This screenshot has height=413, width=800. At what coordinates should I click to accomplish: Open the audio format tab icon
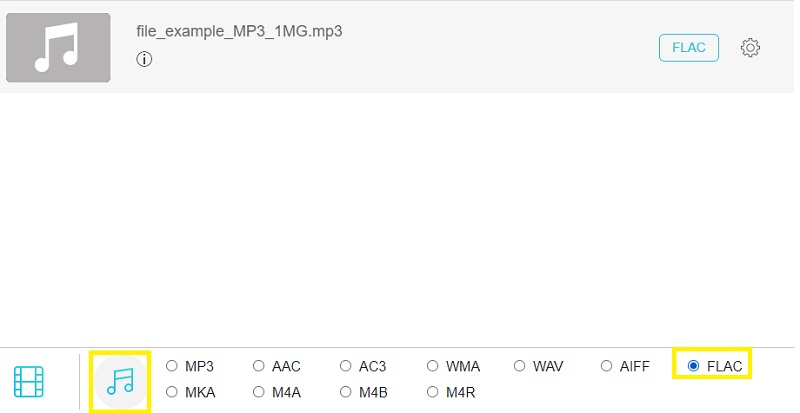[120, 381]
